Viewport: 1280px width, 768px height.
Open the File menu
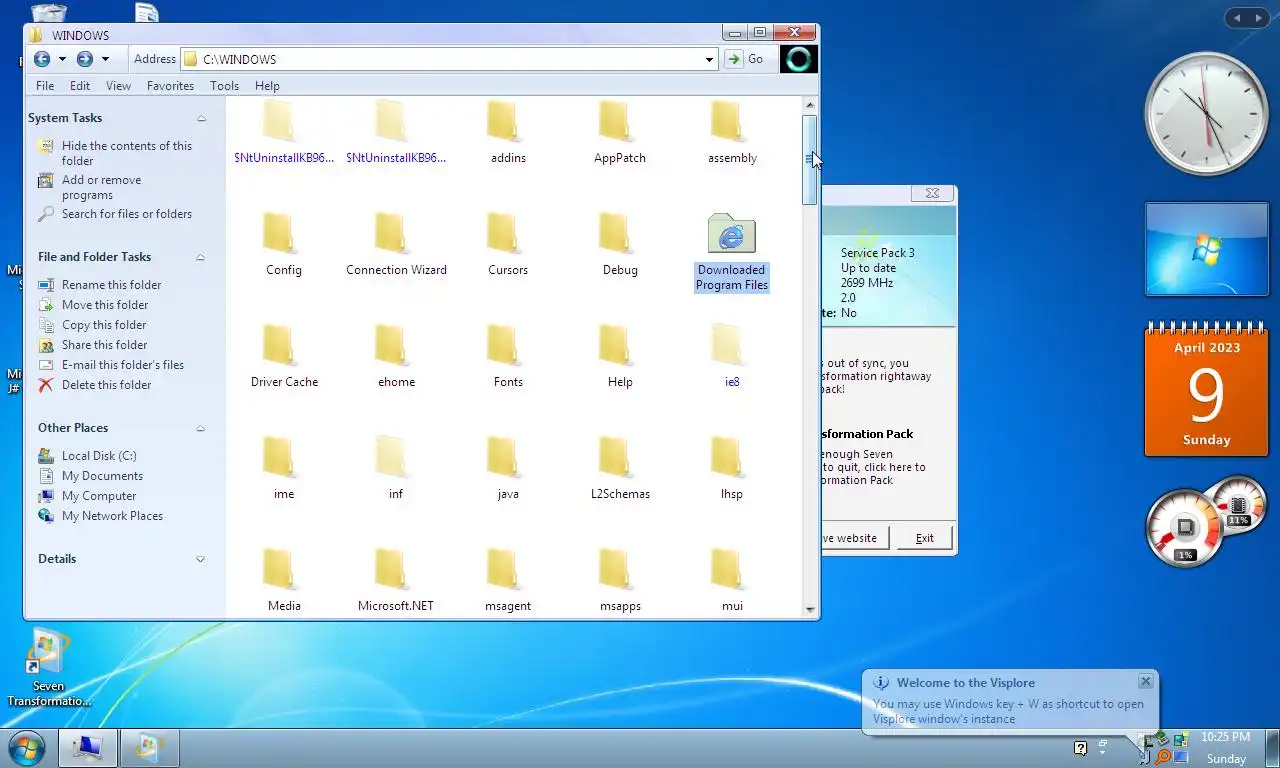[x=45, y=86]
